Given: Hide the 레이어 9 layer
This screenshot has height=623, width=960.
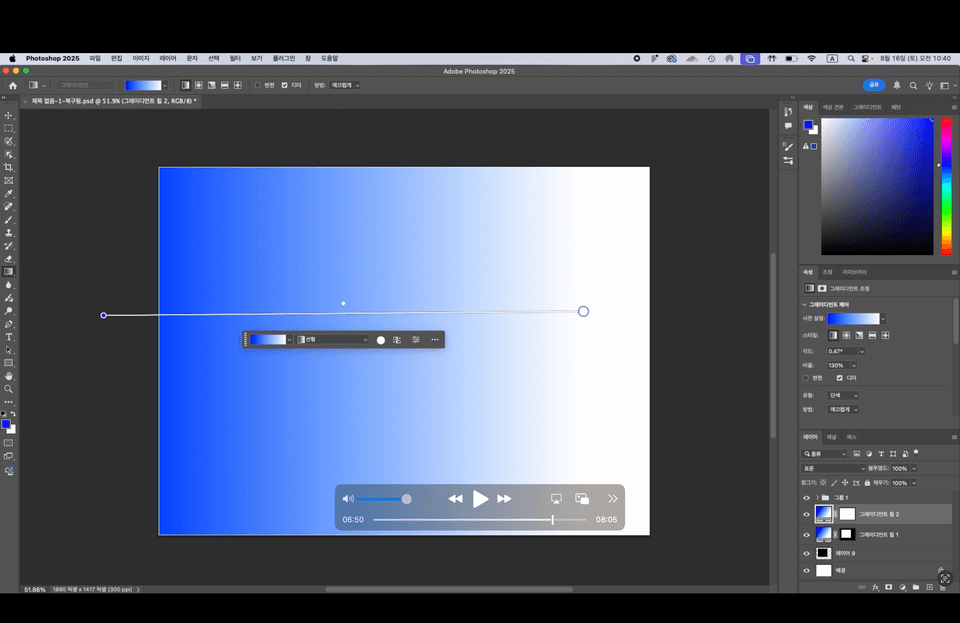Looking at the screenshot, I should tap(806, 553).
